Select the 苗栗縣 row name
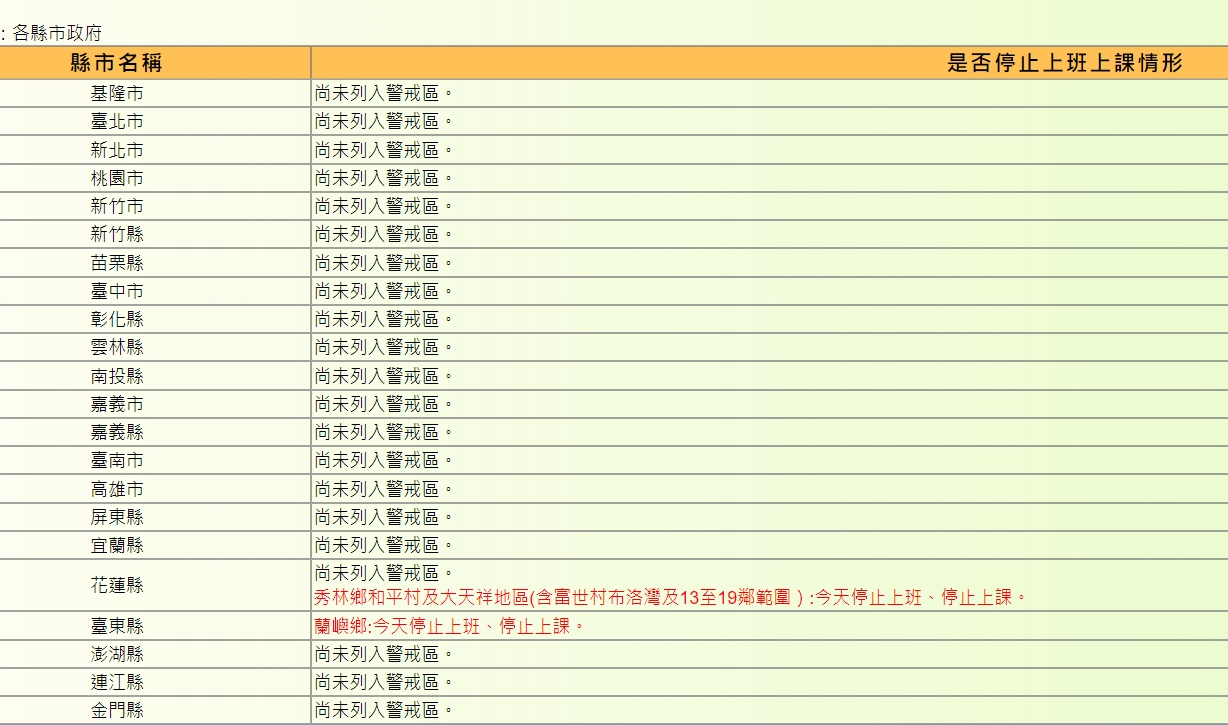The width and height of the screenshot is (1228, 726). point(117,263)
